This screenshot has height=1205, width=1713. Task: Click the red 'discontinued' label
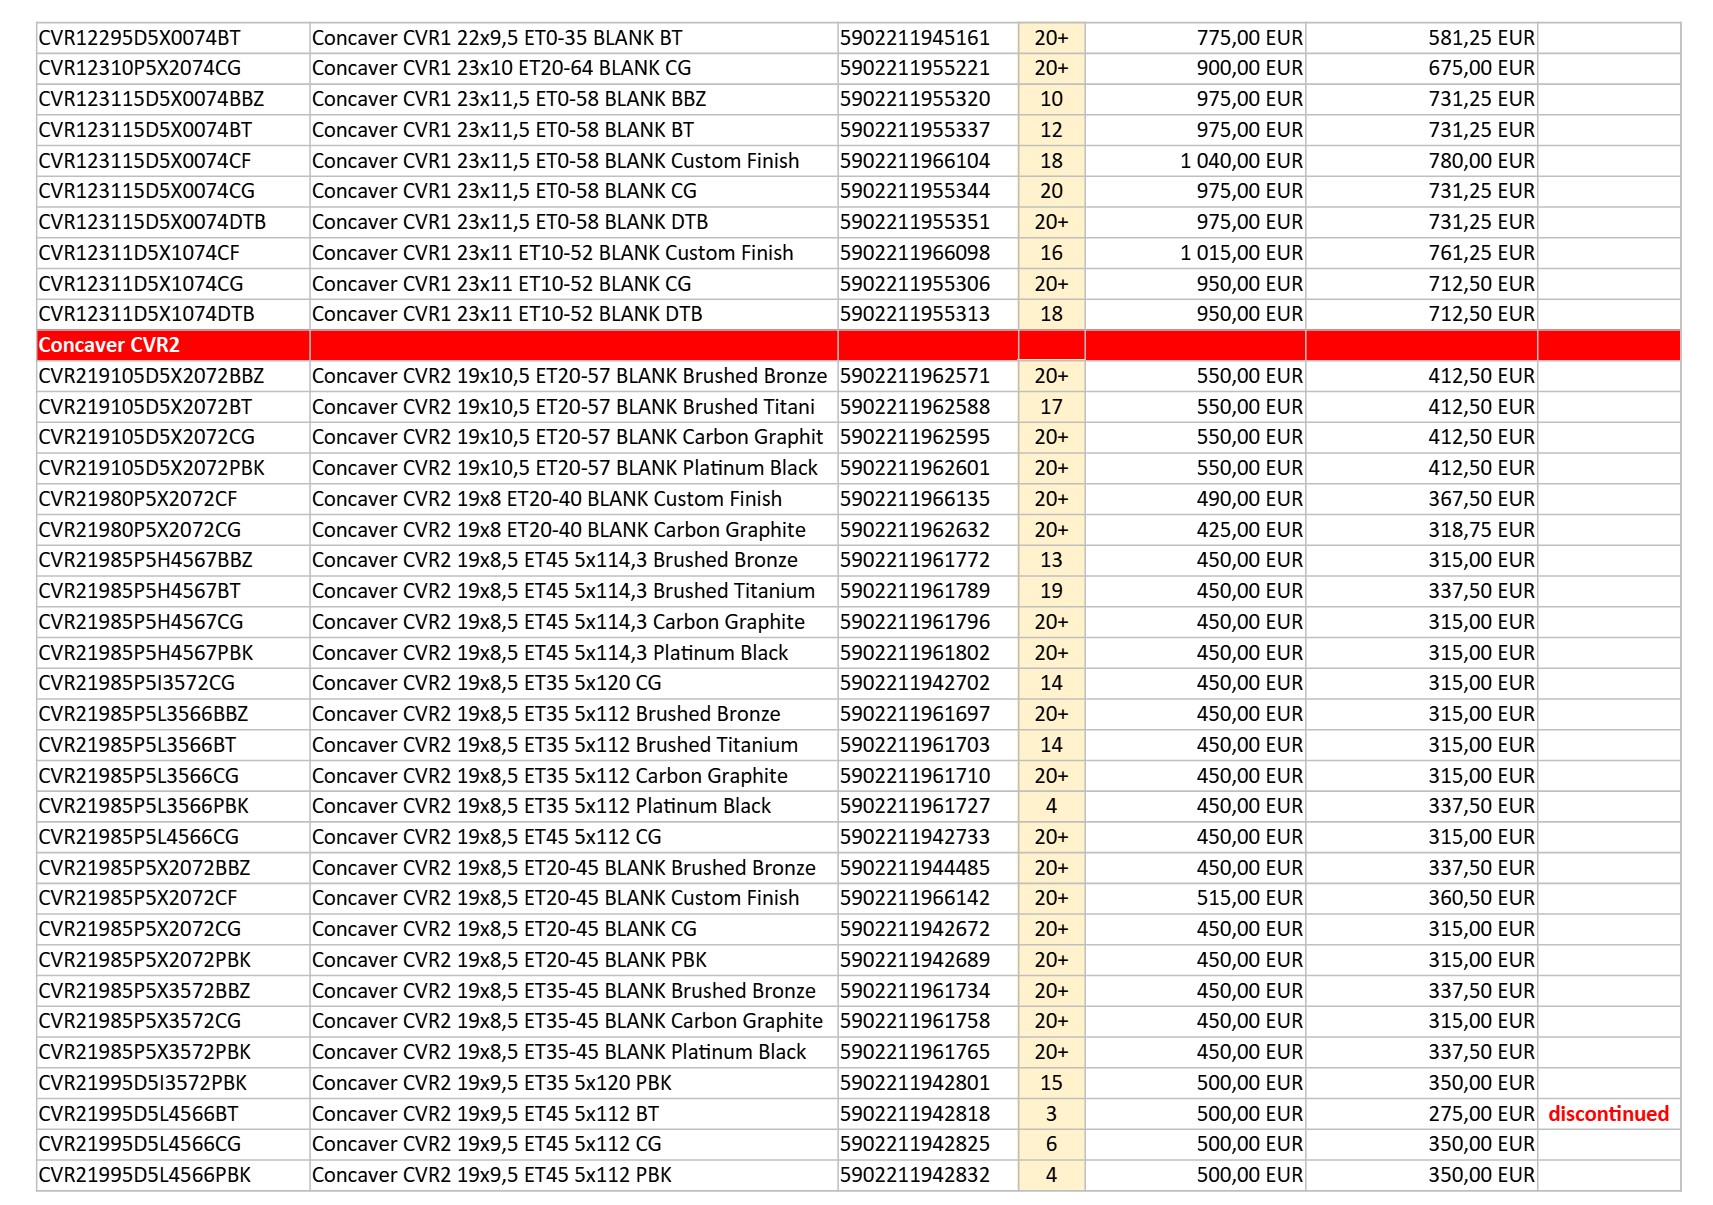point(1608,1113)
